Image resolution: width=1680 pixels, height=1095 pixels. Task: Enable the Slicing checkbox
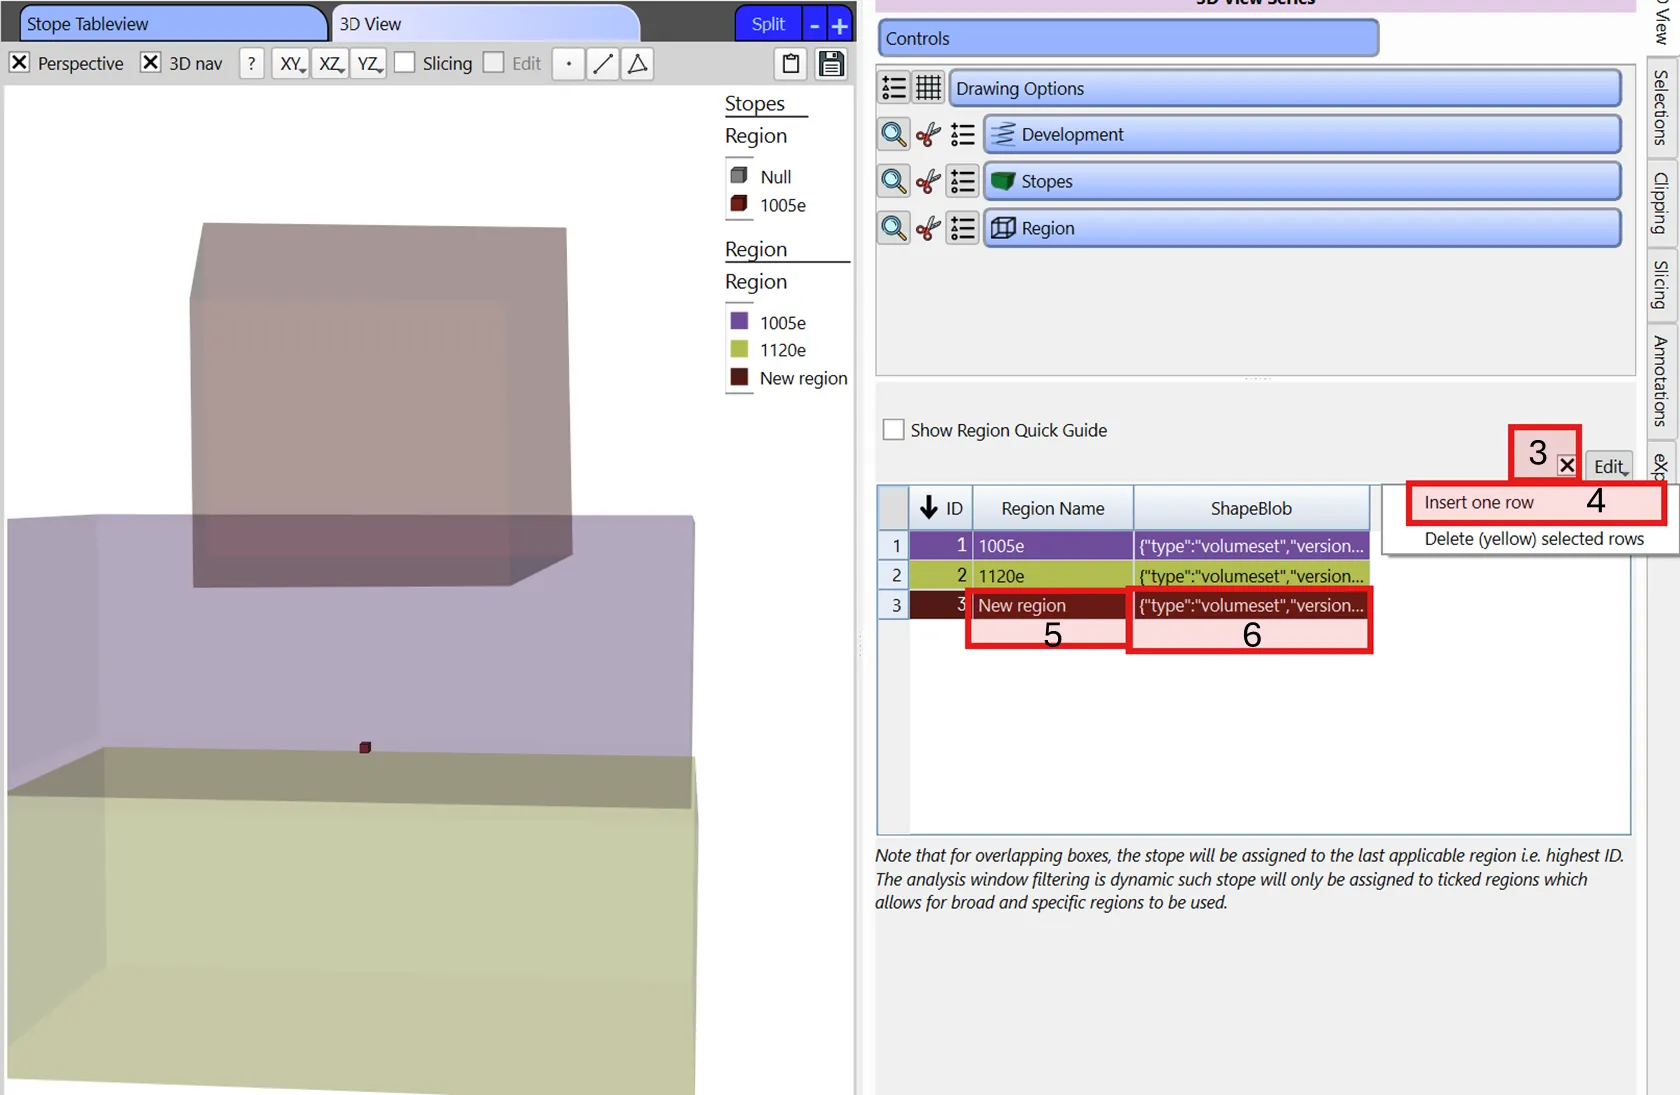pos(405,63)
